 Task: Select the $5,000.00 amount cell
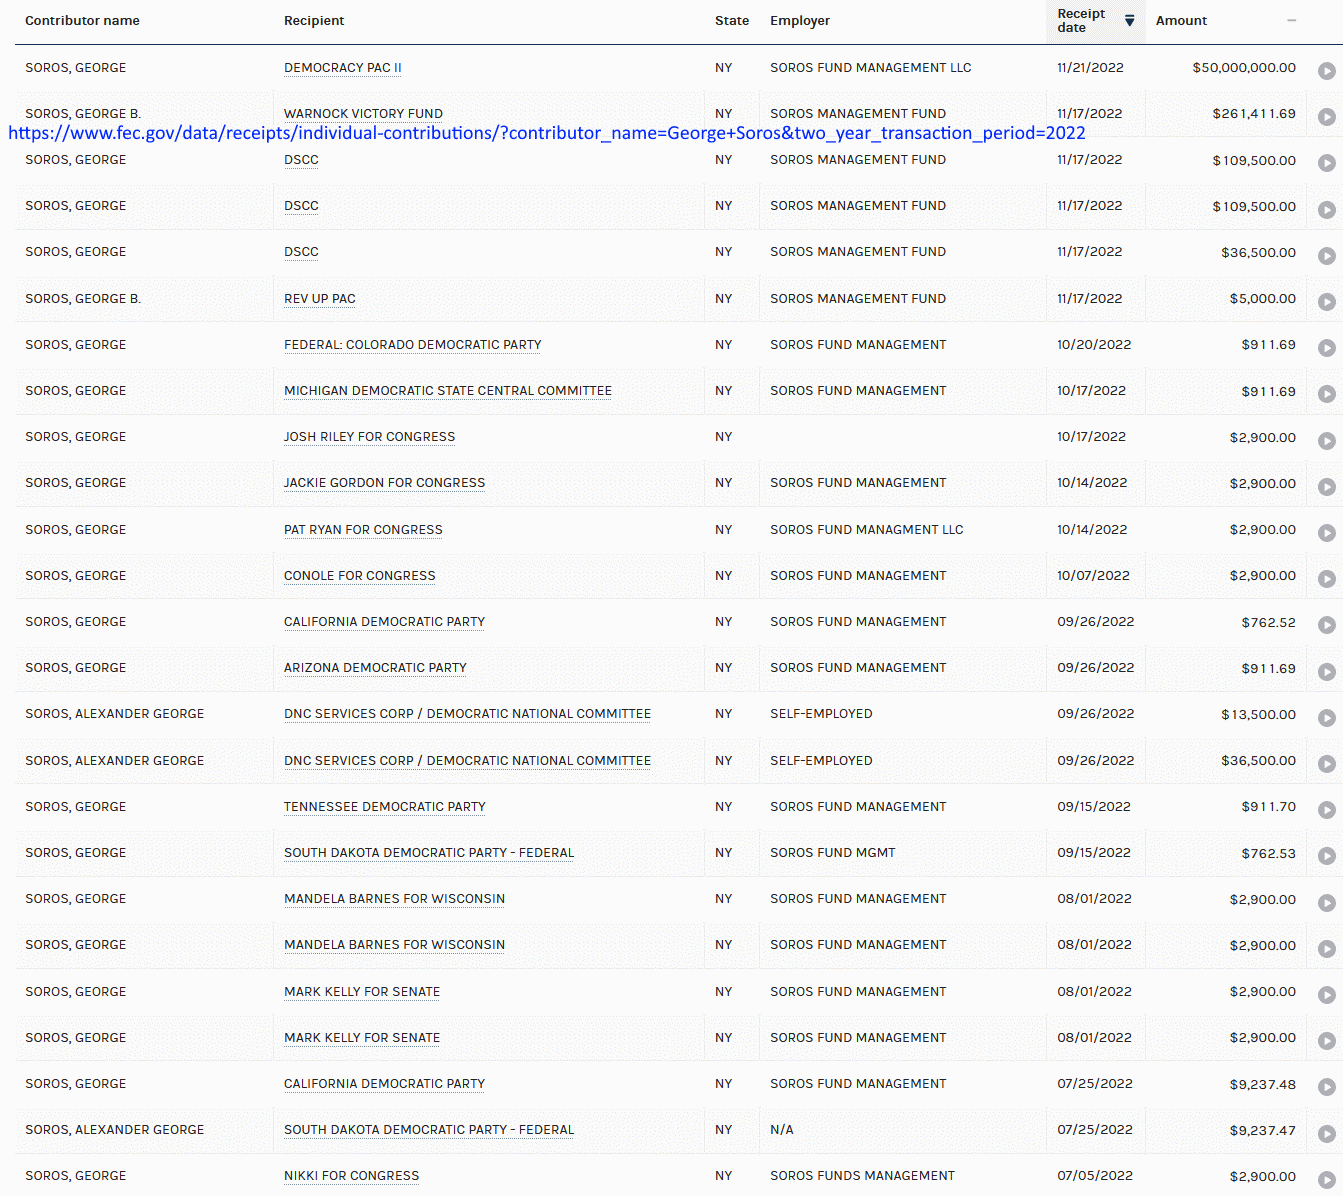1263,299
